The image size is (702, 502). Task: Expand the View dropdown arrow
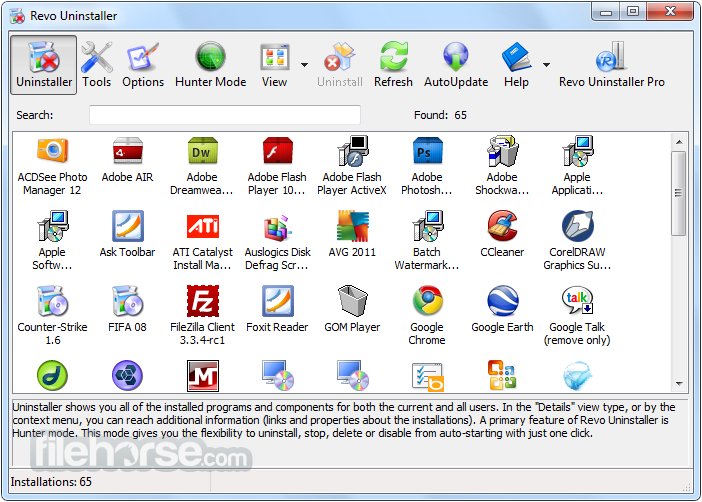304,65
